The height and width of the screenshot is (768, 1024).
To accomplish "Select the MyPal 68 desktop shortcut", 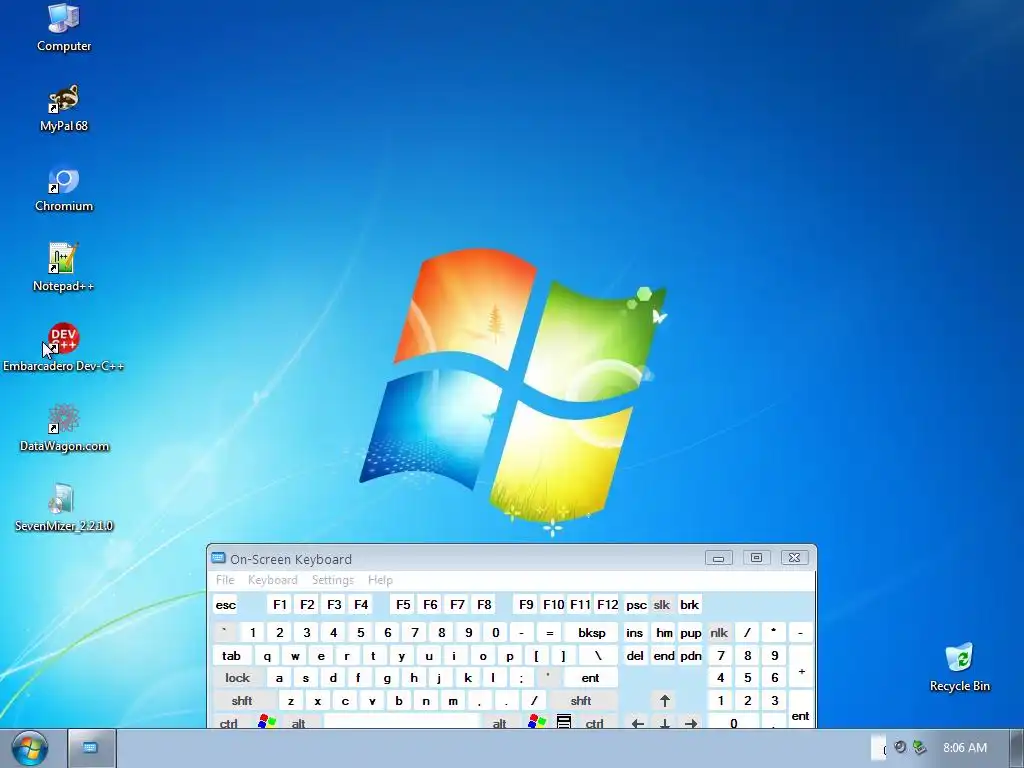I will (63, 108).
